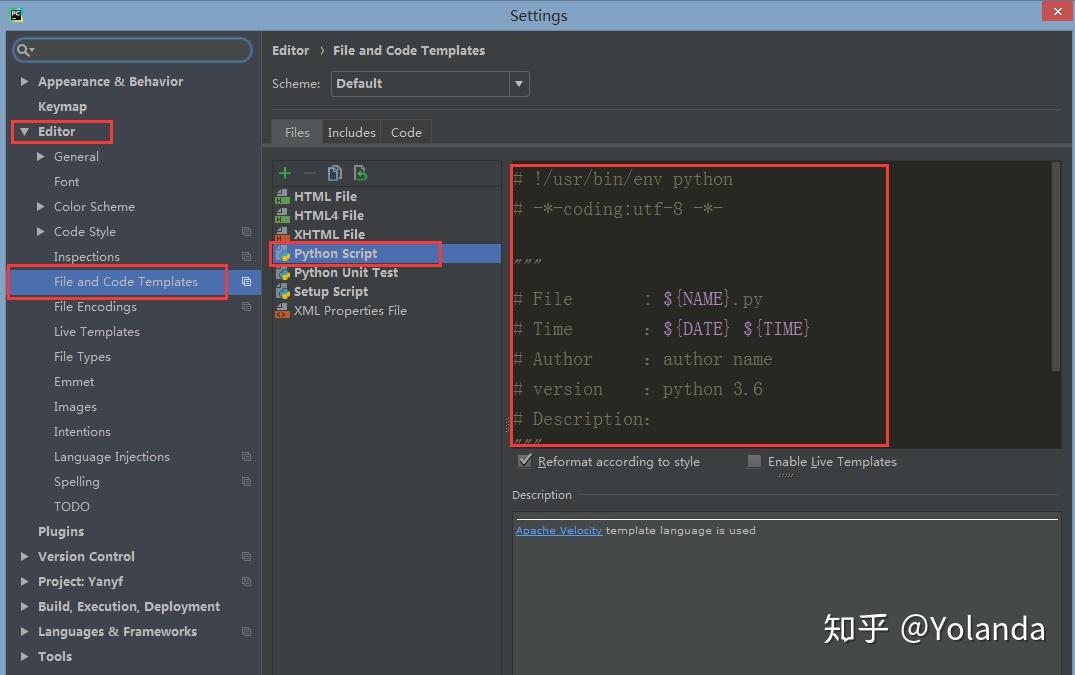
Task: Click the settings search field
Action: [x=132, y=48]
